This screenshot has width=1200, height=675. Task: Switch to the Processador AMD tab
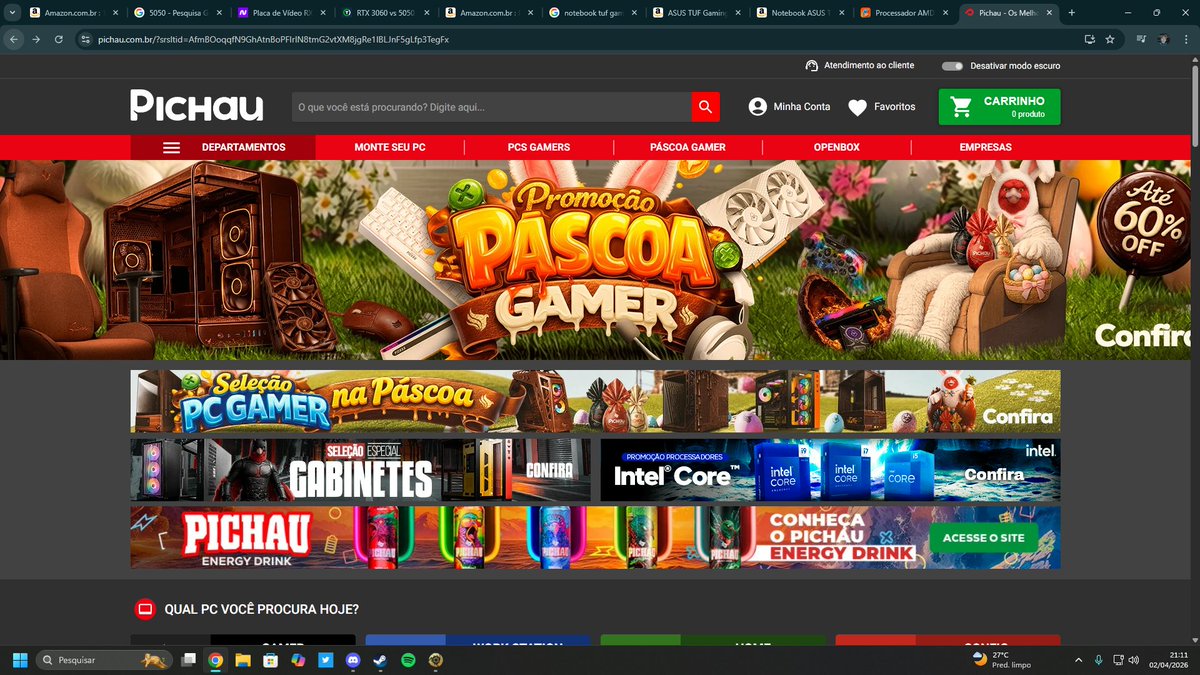(904, 13)
